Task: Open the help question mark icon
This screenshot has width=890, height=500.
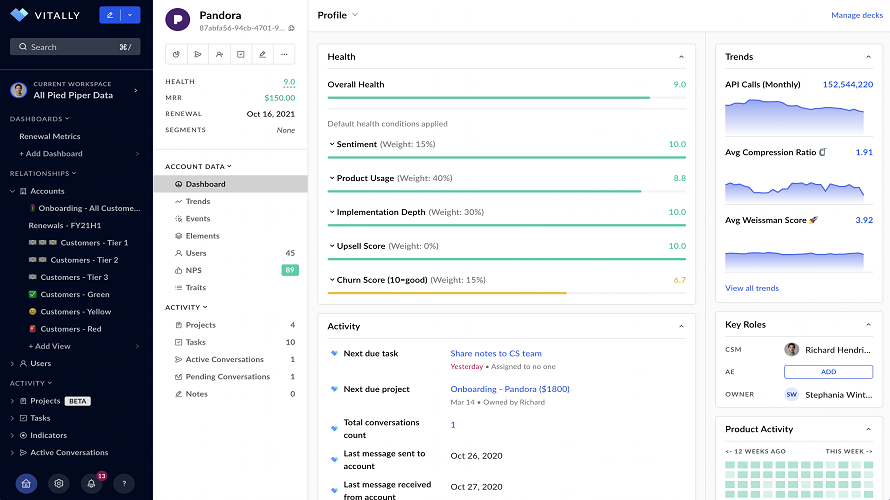Action: coord(124,484)
